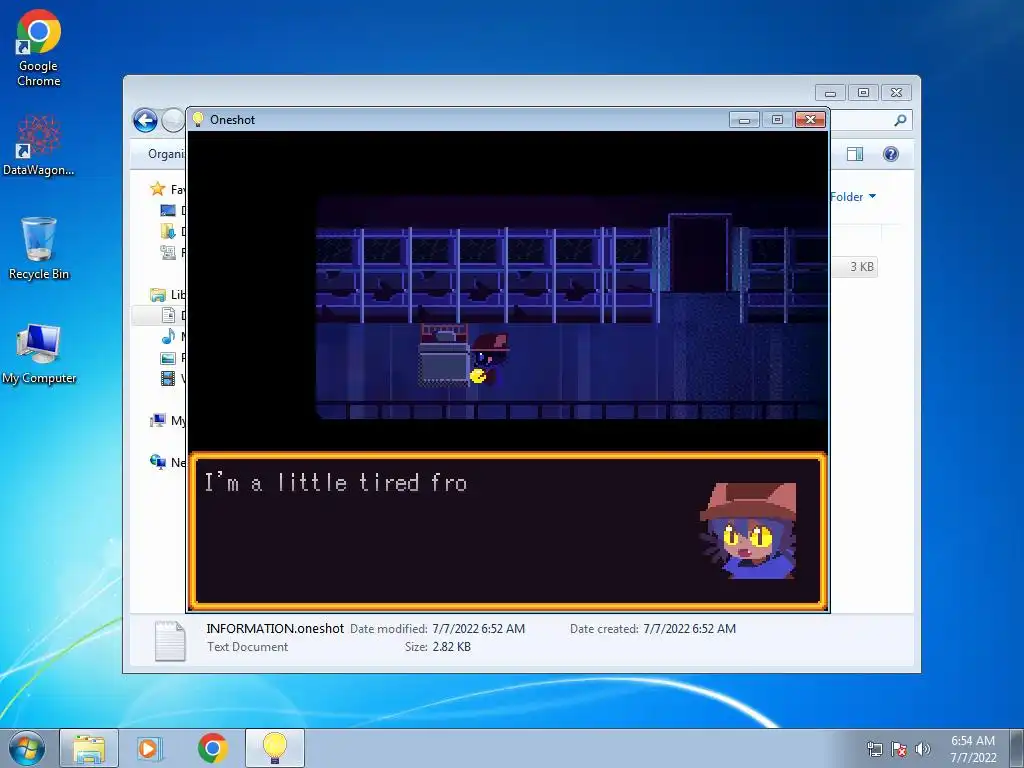Click the Date modified value
This screenshot has width=1024, height=768.
[x=478, y=628]
